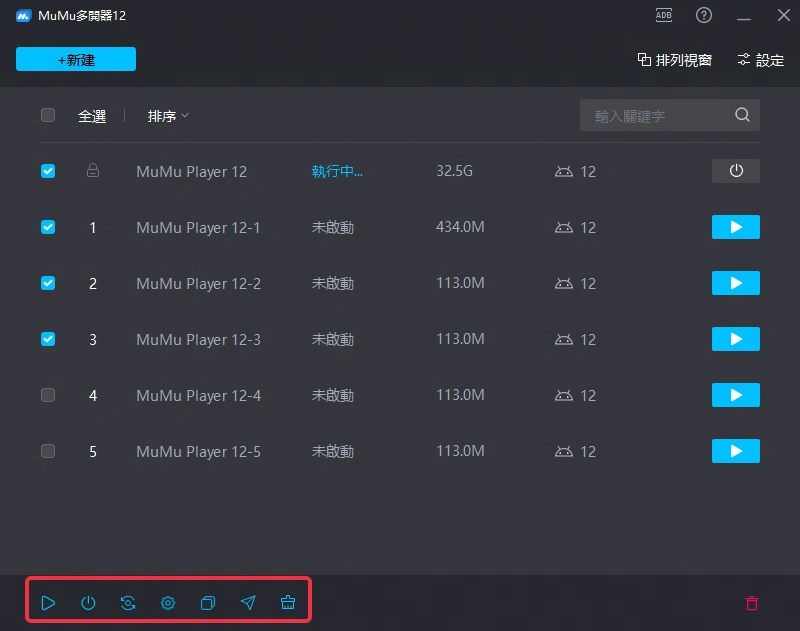Viewport: 800px width, 631px height.
Task: Toggle the 全選 select-all checkbox
Action: point(47,115)
